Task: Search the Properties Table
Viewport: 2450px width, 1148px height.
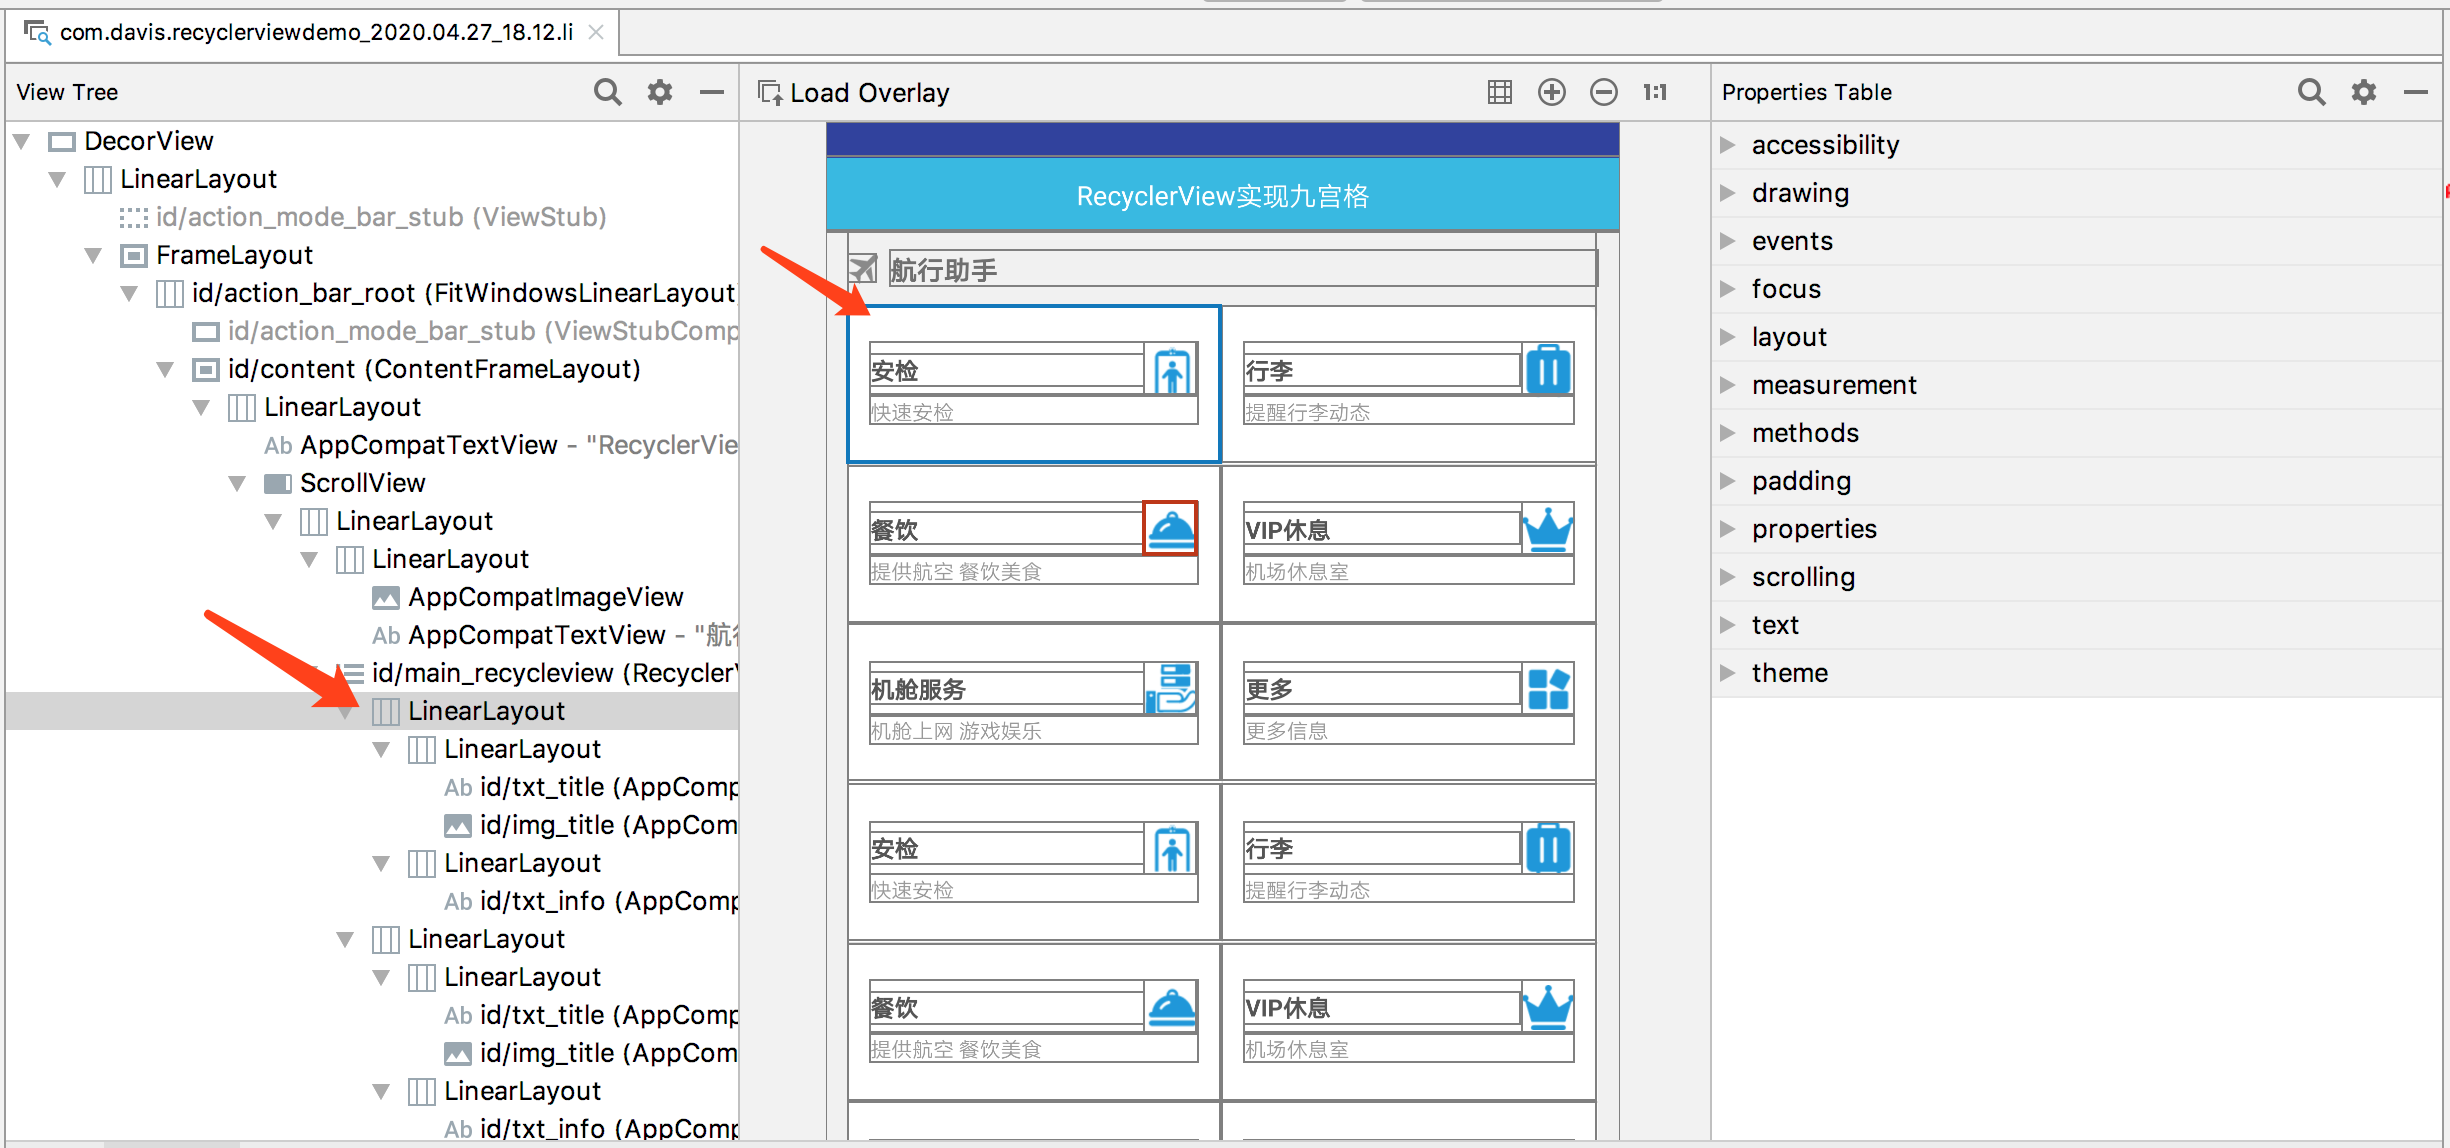Action: tap(2311, 92)
